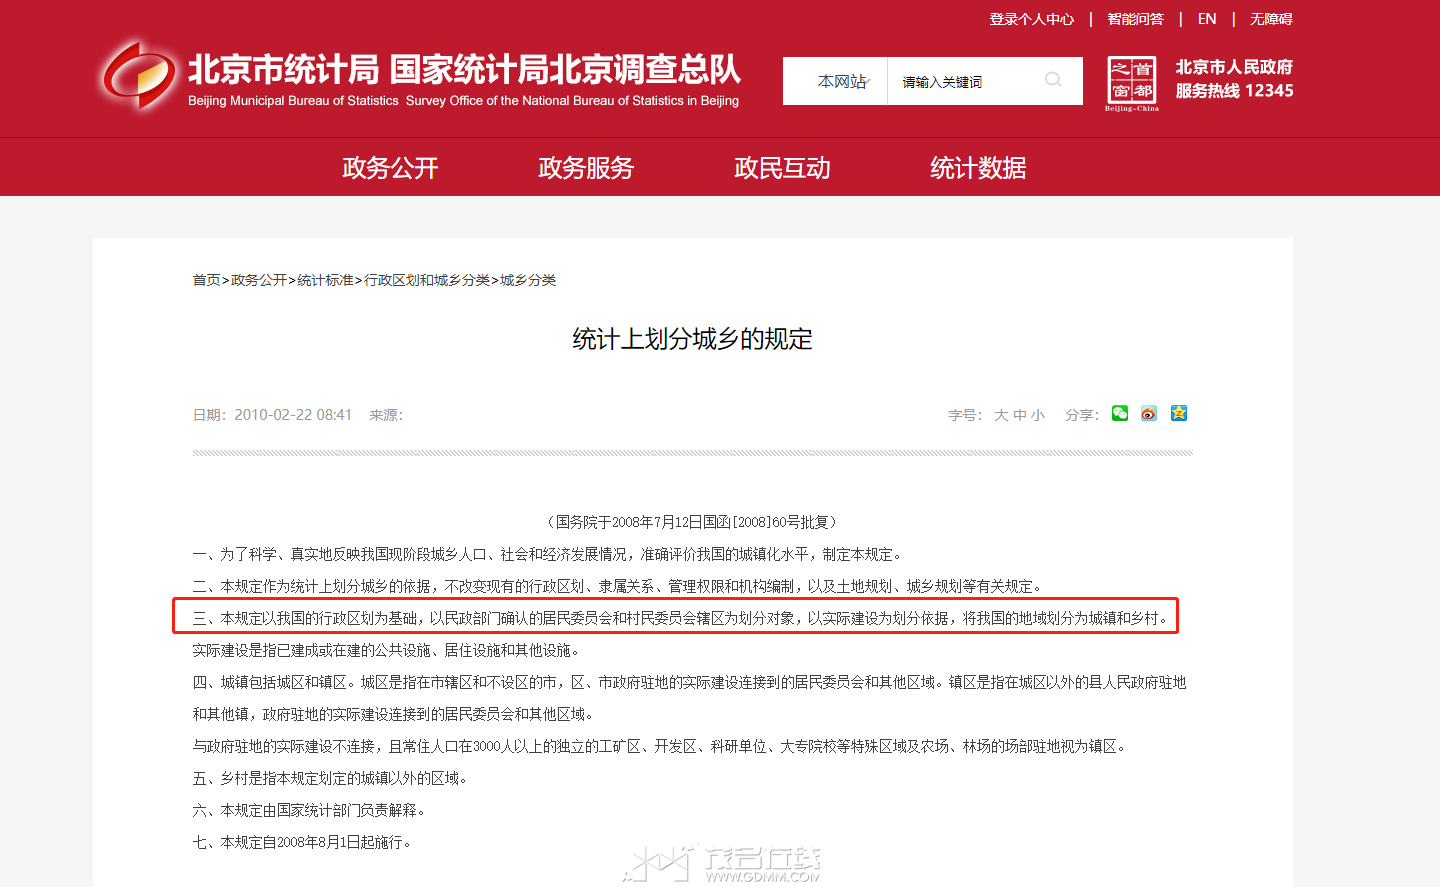Expand the 本网站 search scope dropdown

coord(842,82)
